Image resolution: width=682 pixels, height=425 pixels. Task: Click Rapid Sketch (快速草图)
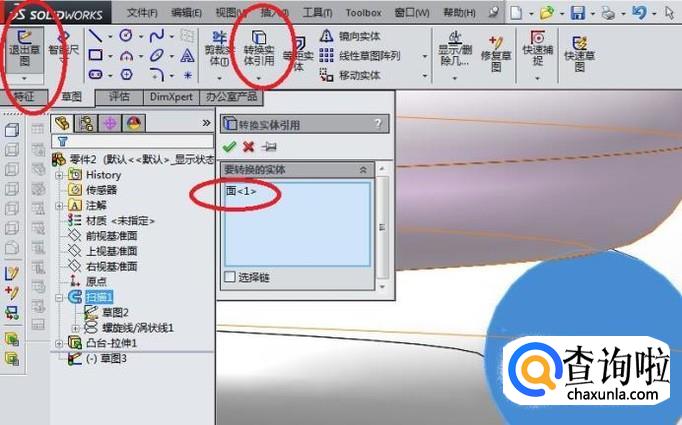pos(579,53)
